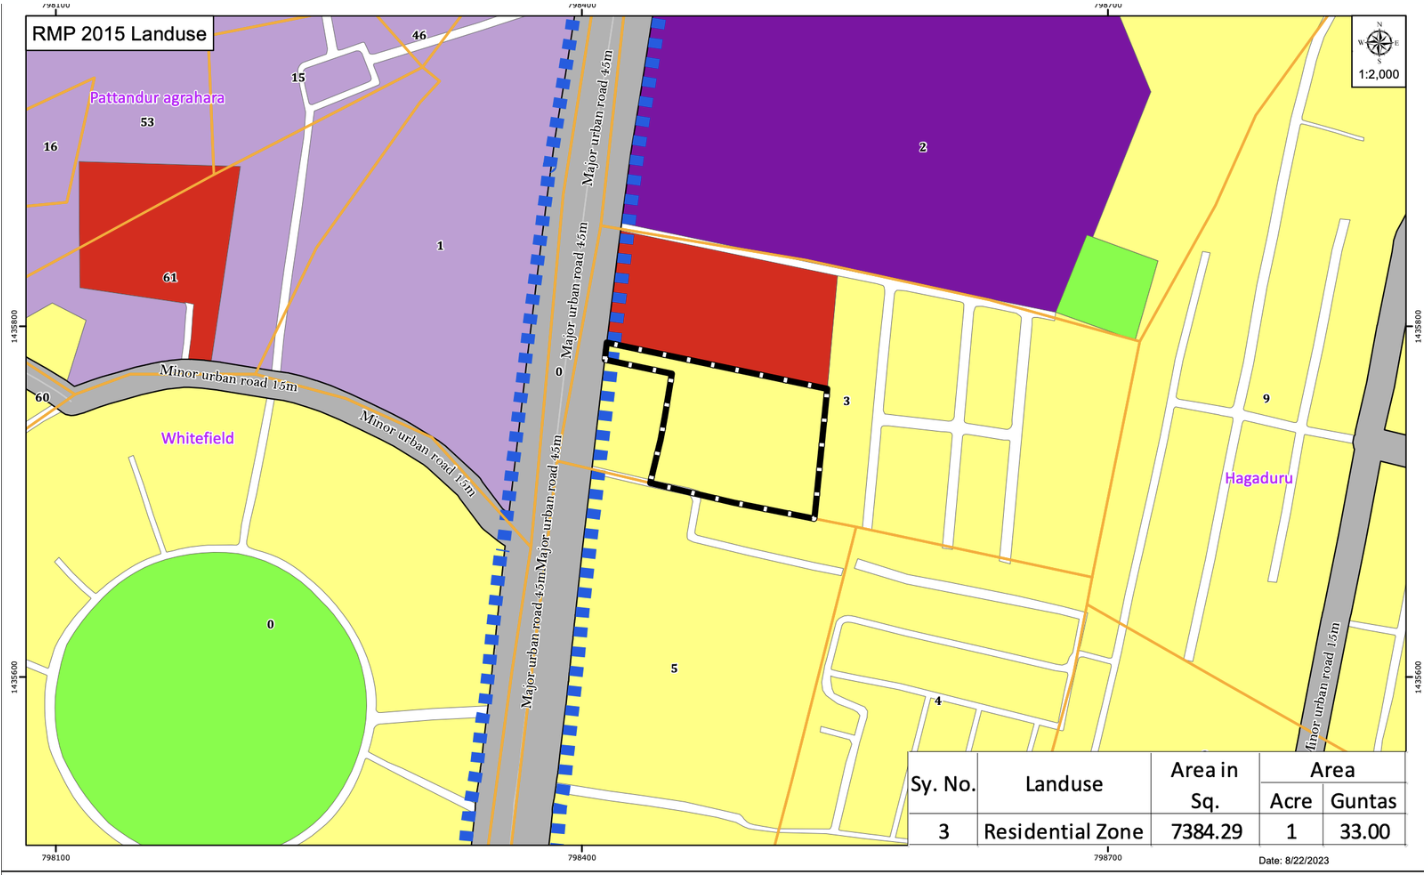This screenshot has height=876, width=1428.
Task: Click the Whitefield village label
Action: click(x=198, y=438)
